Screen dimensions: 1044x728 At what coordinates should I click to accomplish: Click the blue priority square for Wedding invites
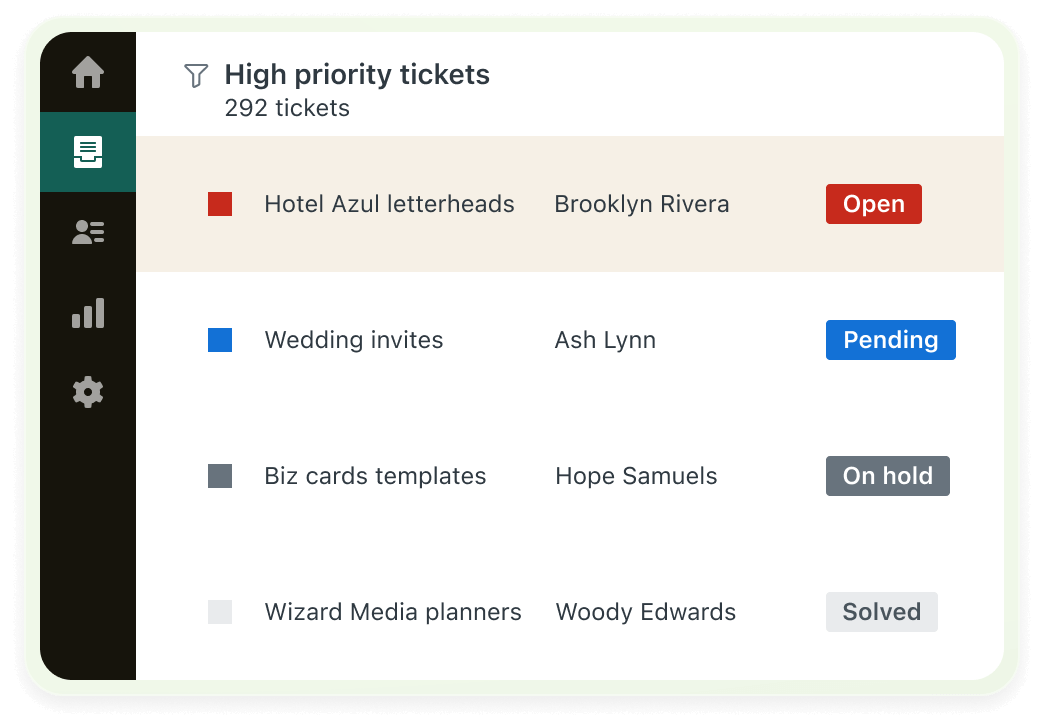click(x=219, y=340)
